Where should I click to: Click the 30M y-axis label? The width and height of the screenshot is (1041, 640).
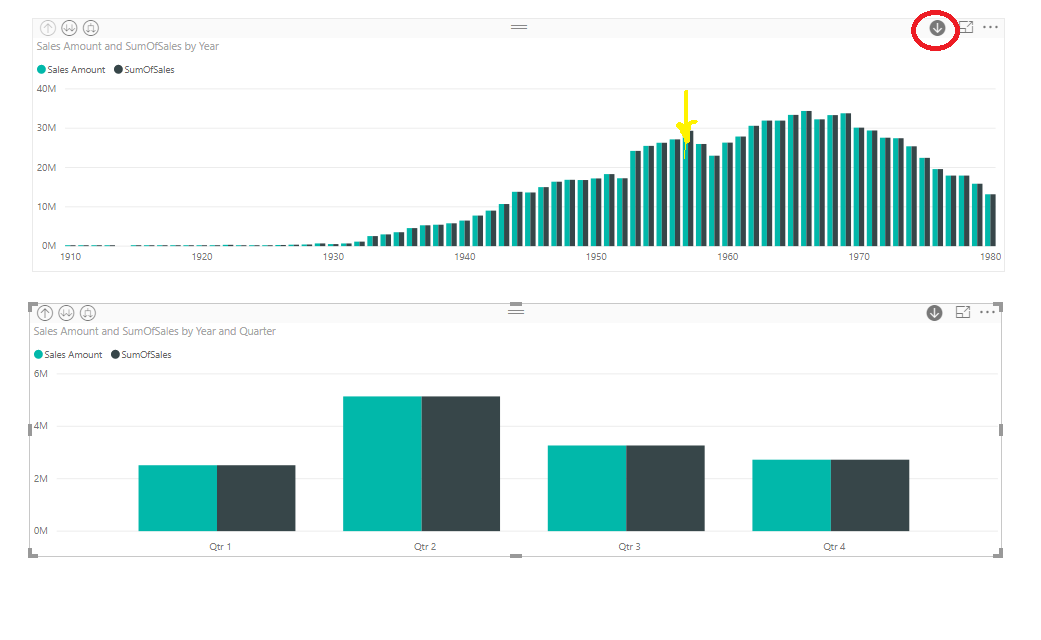point(46,128)
